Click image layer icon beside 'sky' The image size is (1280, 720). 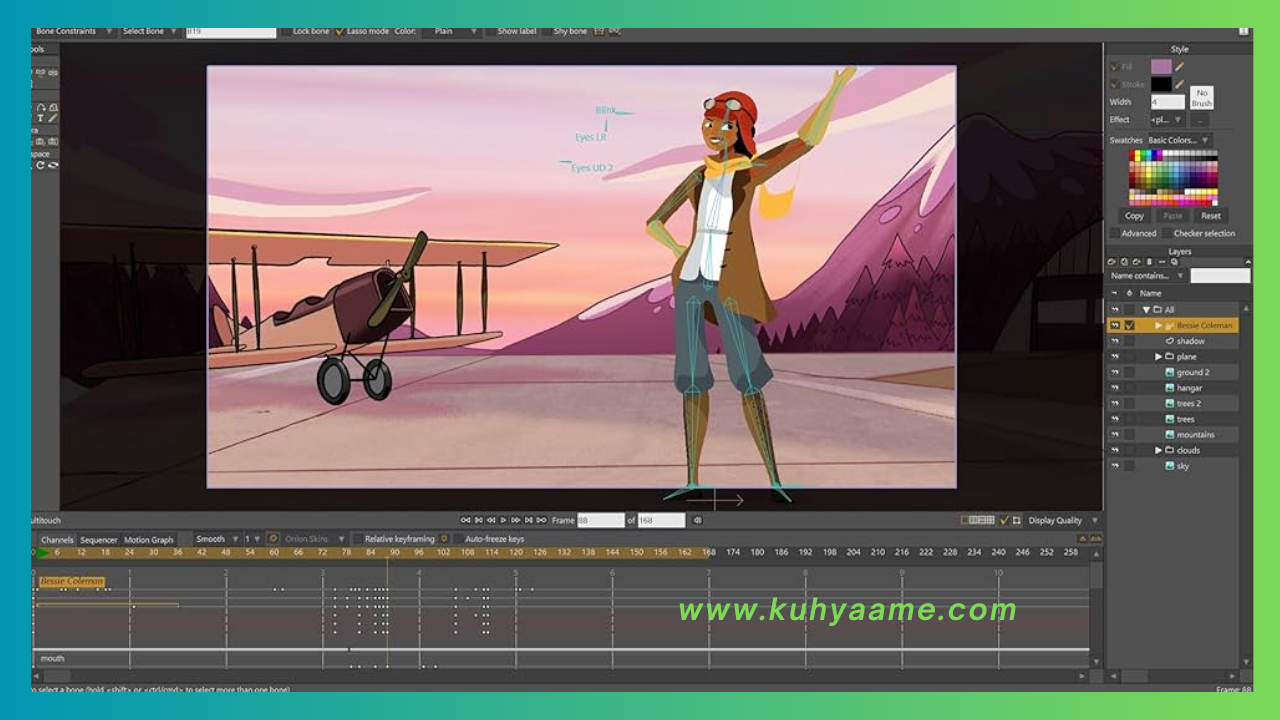pos(1169,466)
